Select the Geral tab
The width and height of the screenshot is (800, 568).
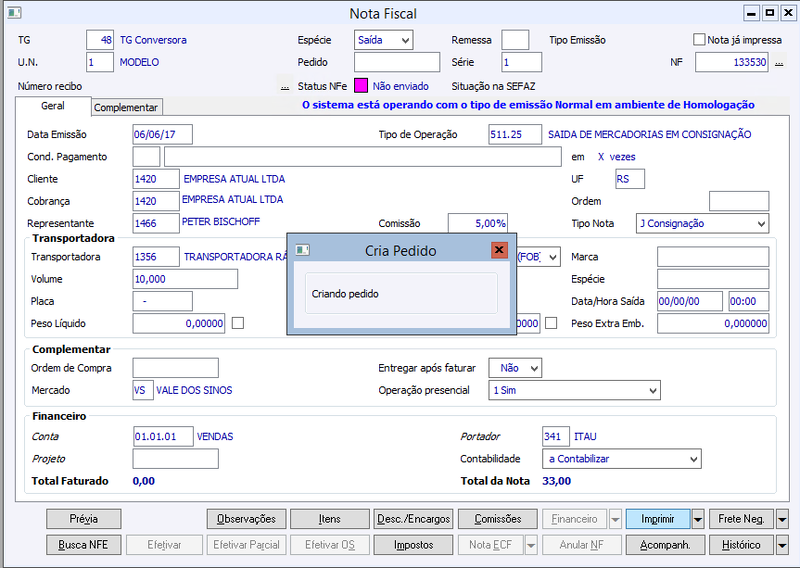click(x=53, y=106)
